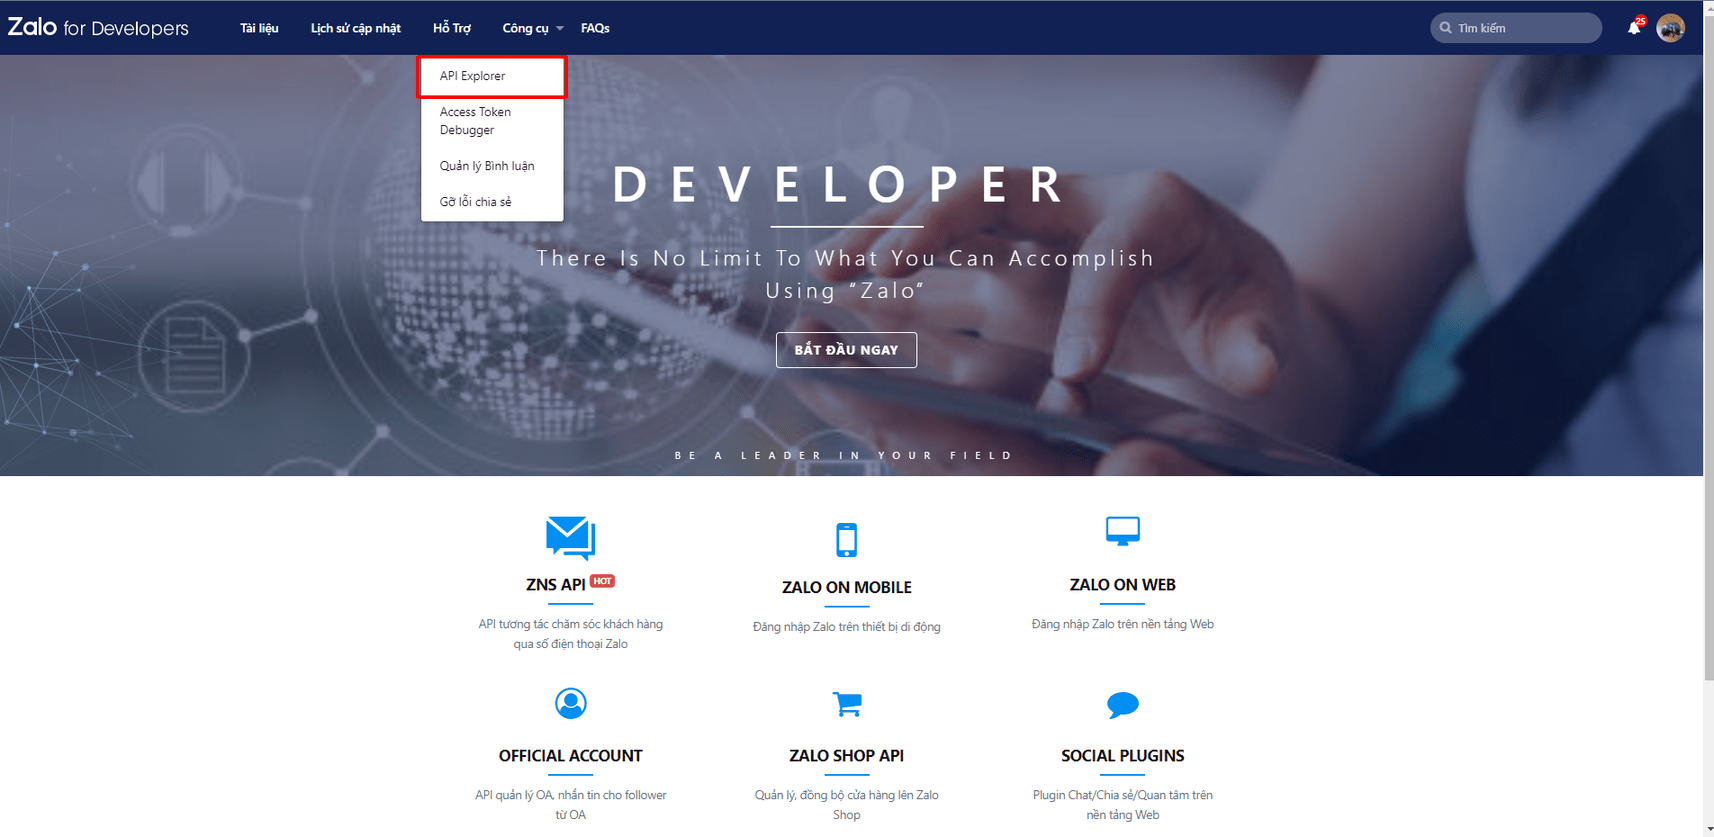Screen dimensions: 1714x837
Task: Open the ZALO ON WEB heading
Action: [1123, 585]
